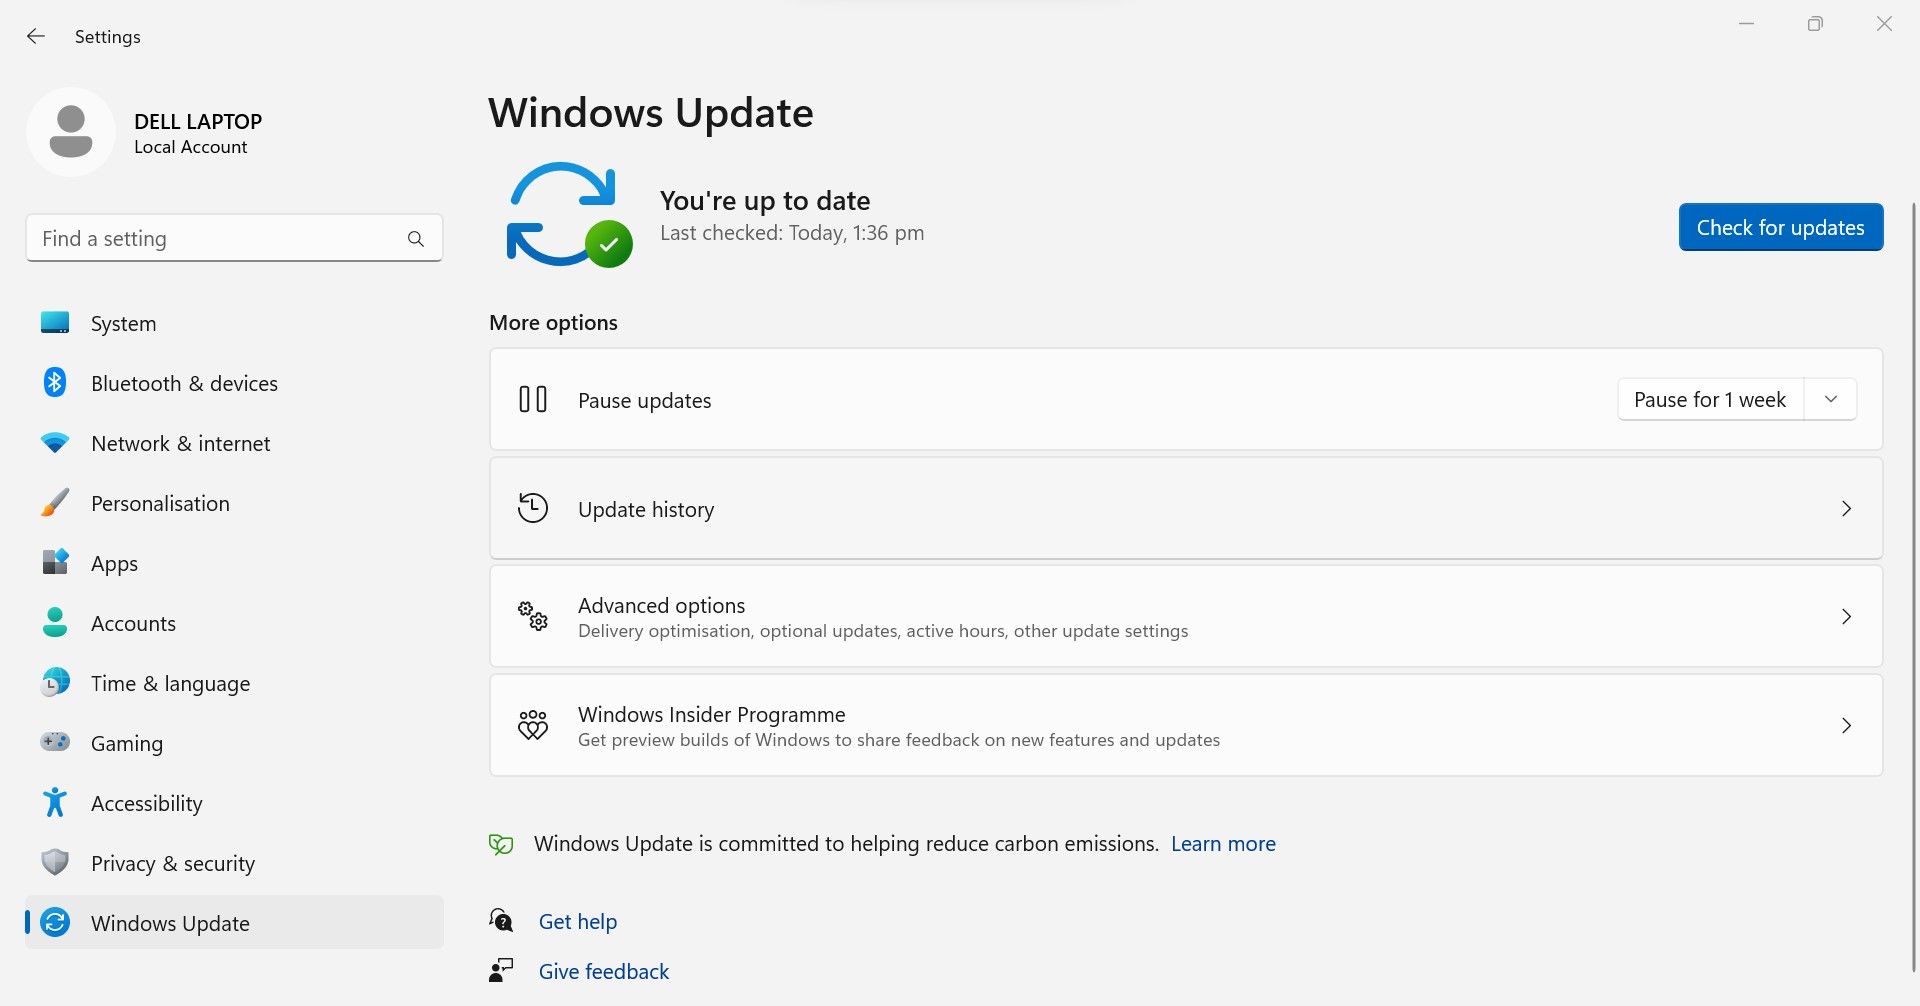Click the large update status sync icon
This screenshot has height=1006, width=1920.
coord(569,215)
